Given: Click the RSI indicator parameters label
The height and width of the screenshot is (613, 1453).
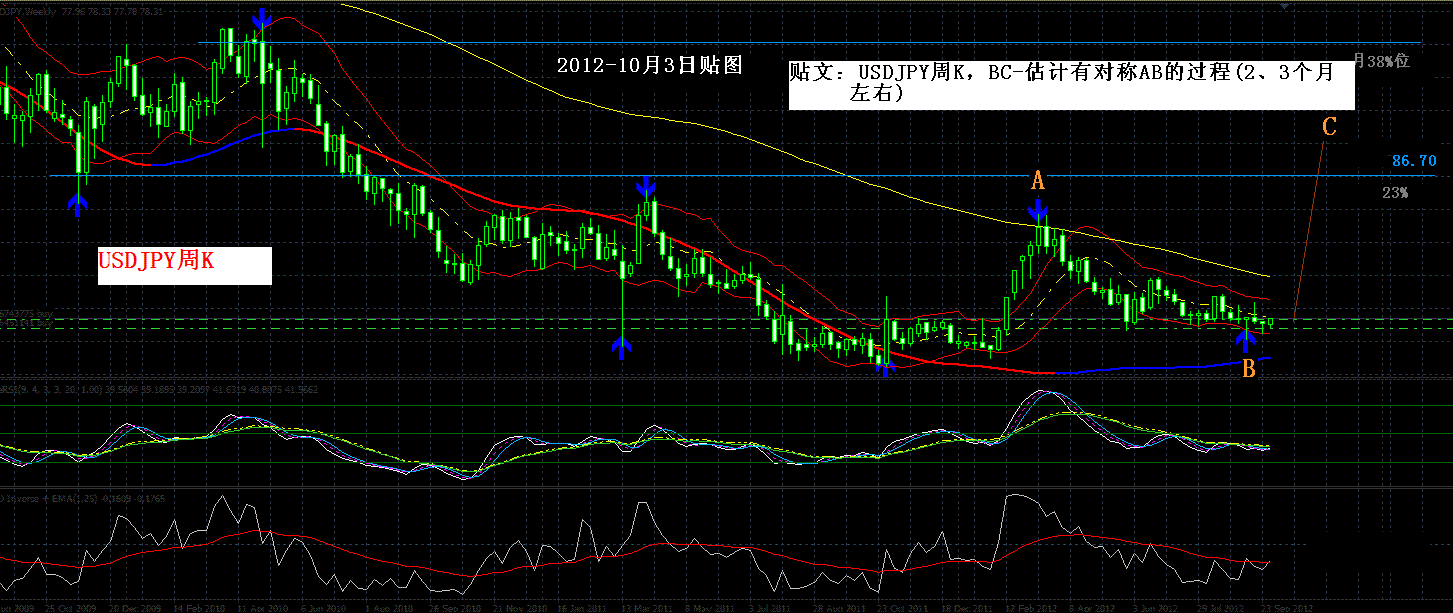Looking at the screenshot, I should [x=159, y=389].
